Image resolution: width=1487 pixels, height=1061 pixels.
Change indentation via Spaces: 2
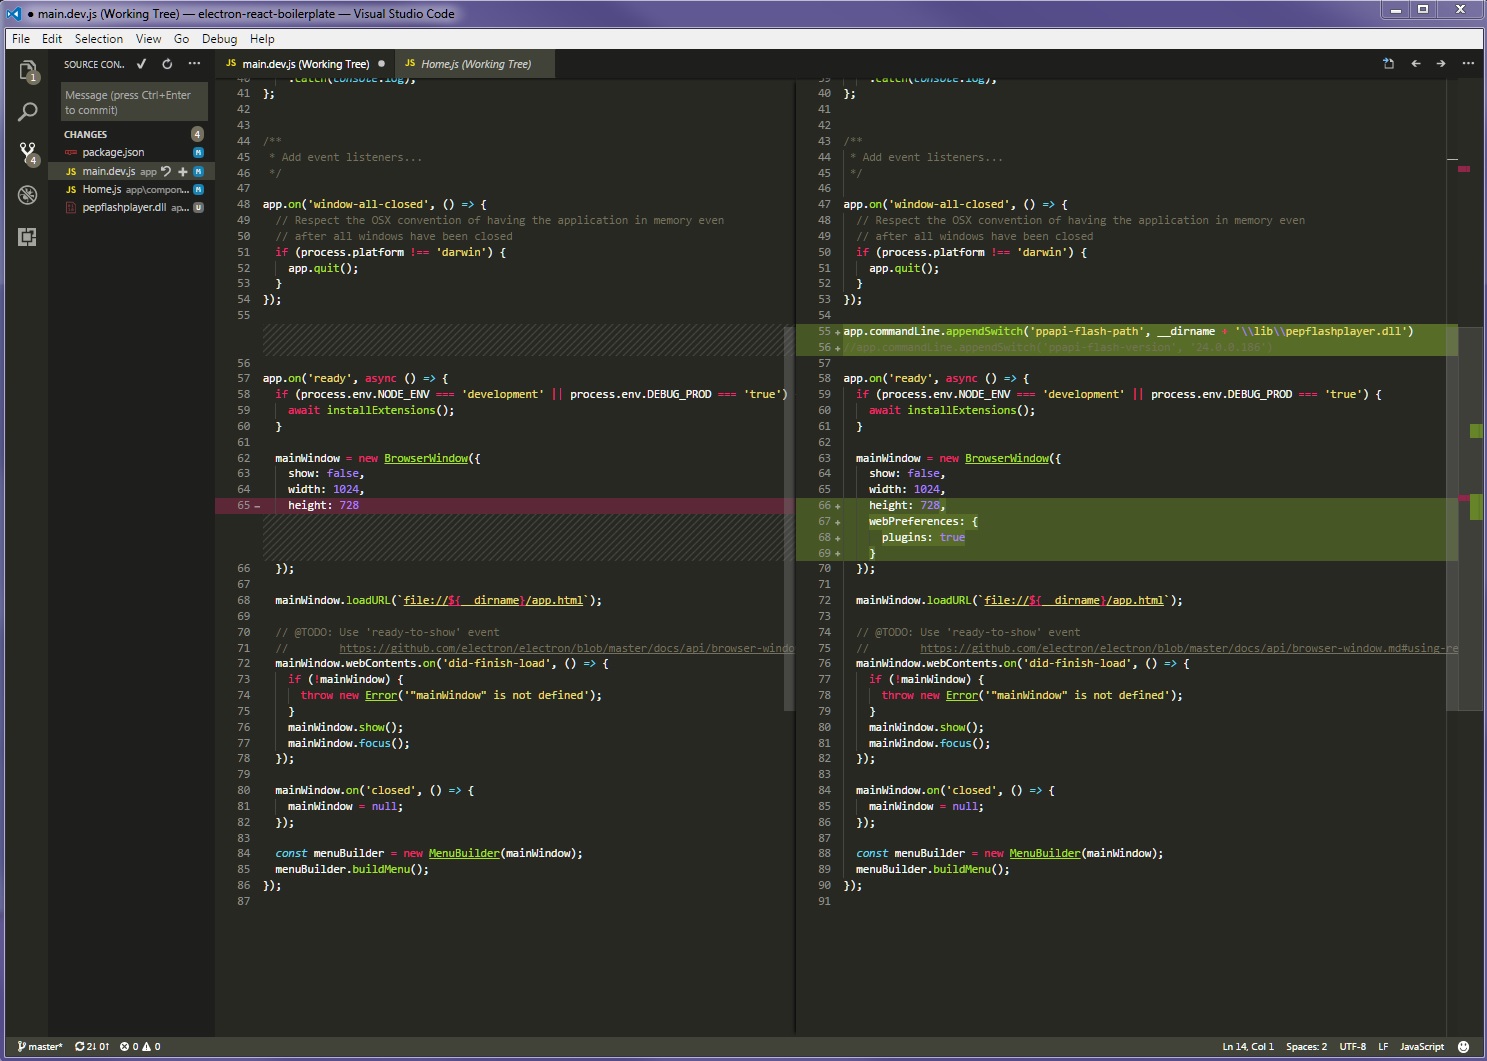[1306, 1047]
